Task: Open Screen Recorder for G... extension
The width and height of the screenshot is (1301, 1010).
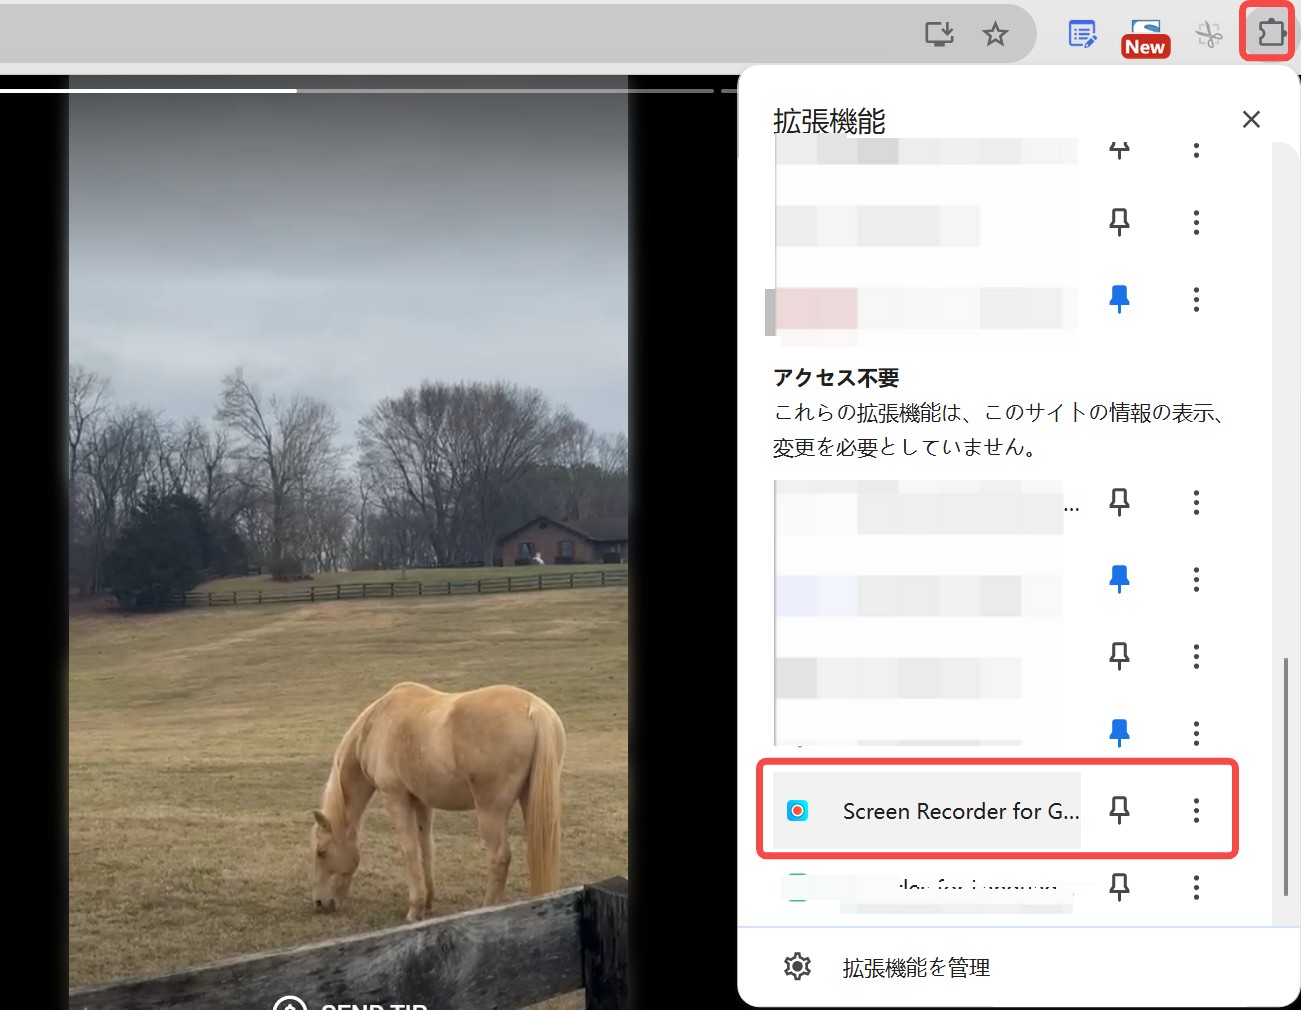Action: [927, 811]
